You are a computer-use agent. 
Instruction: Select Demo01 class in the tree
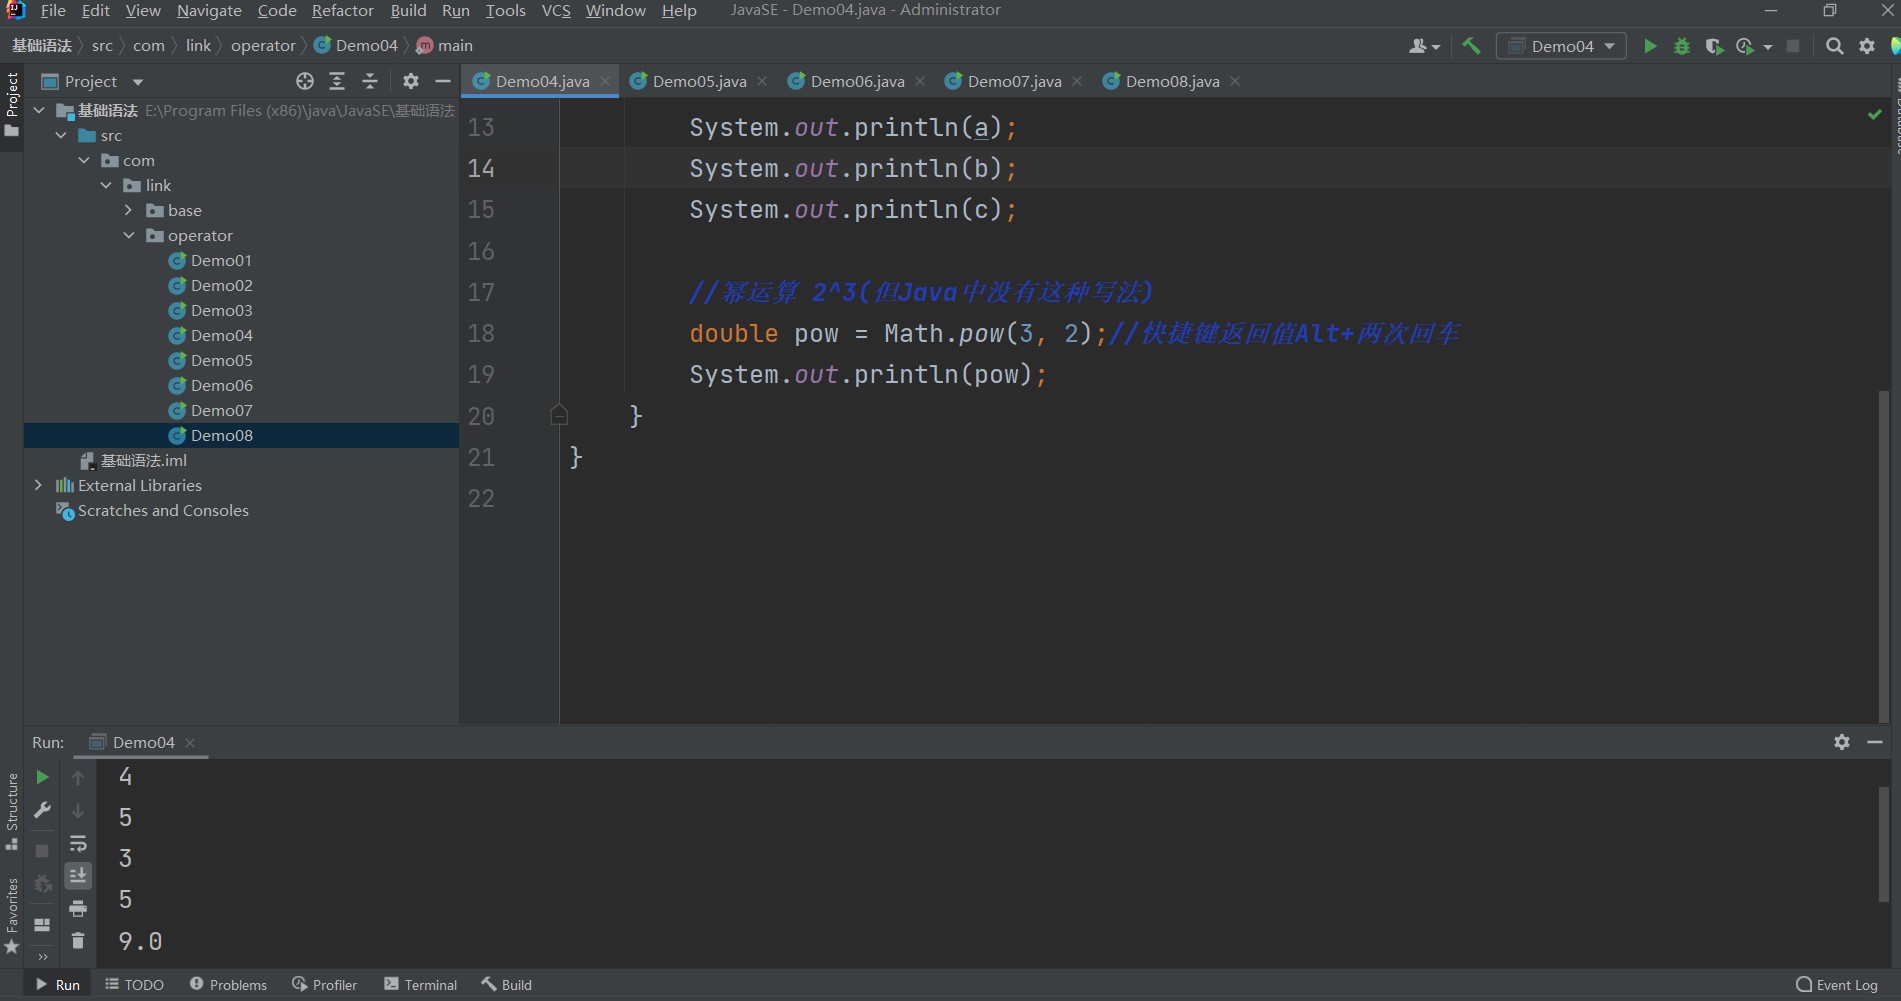[221, 260]
